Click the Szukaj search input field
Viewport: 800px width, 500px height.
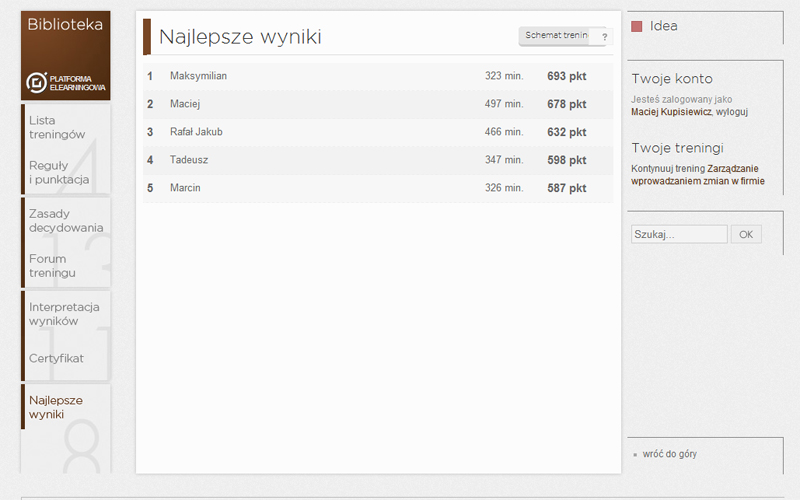click(679, 234)
